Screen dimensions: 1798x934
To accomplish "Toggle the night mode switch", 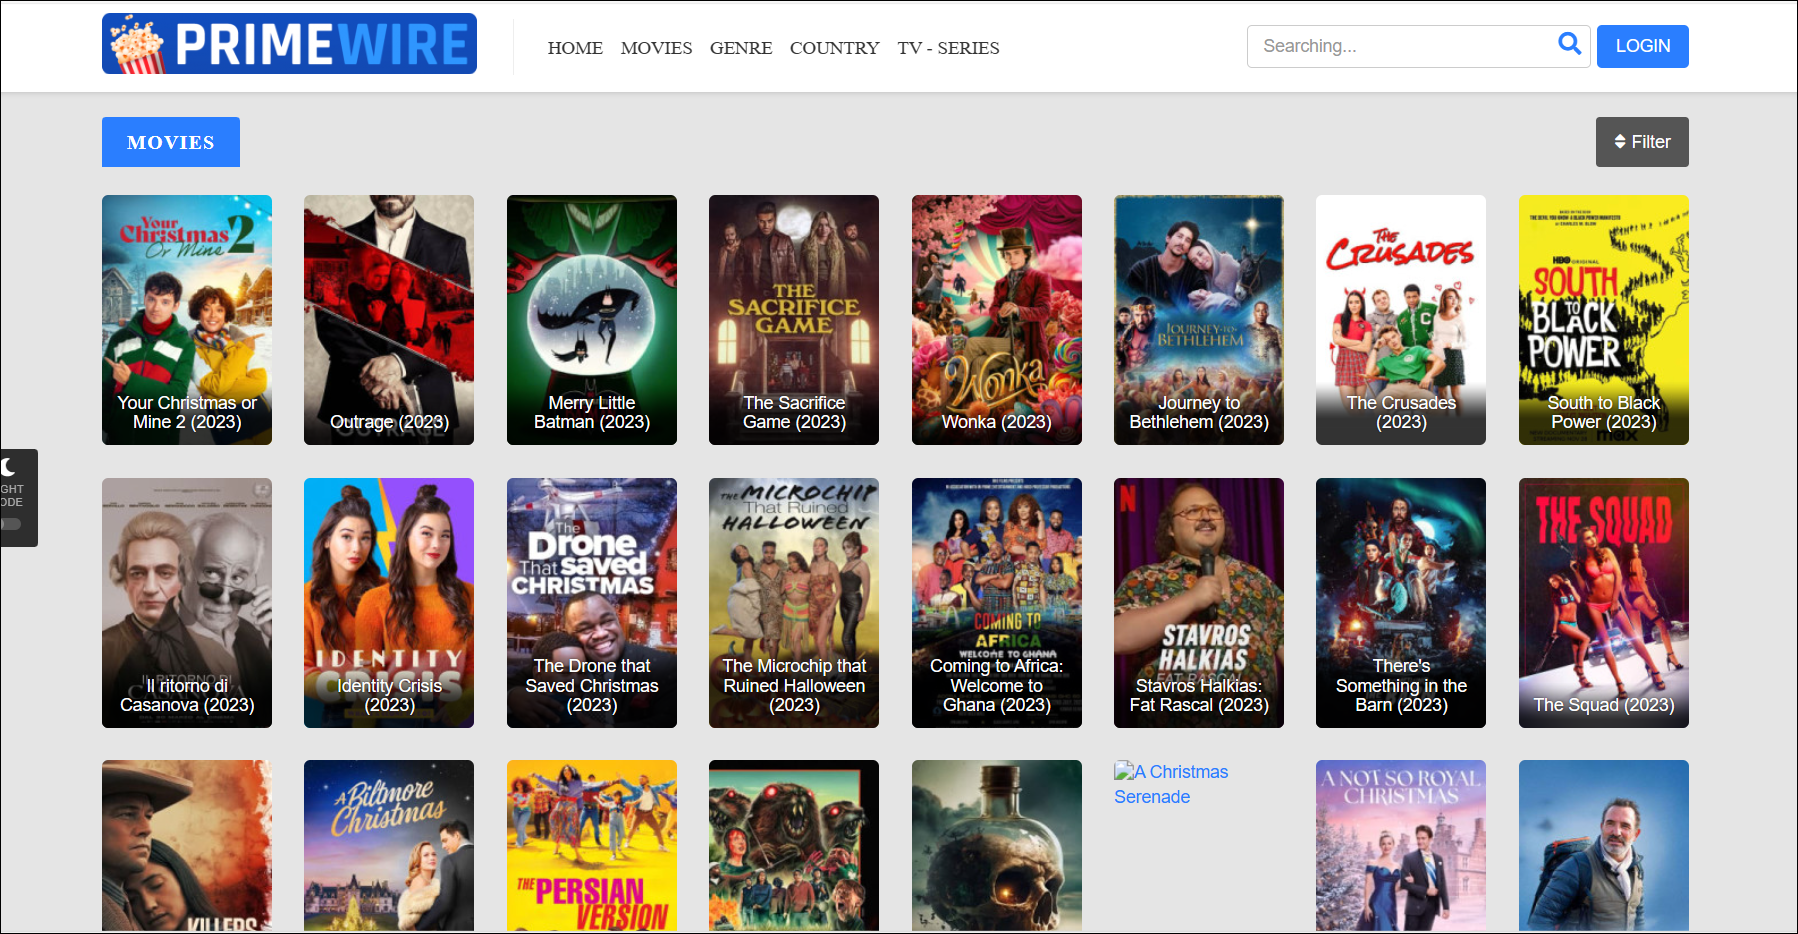I will click(x=10, y=524).
